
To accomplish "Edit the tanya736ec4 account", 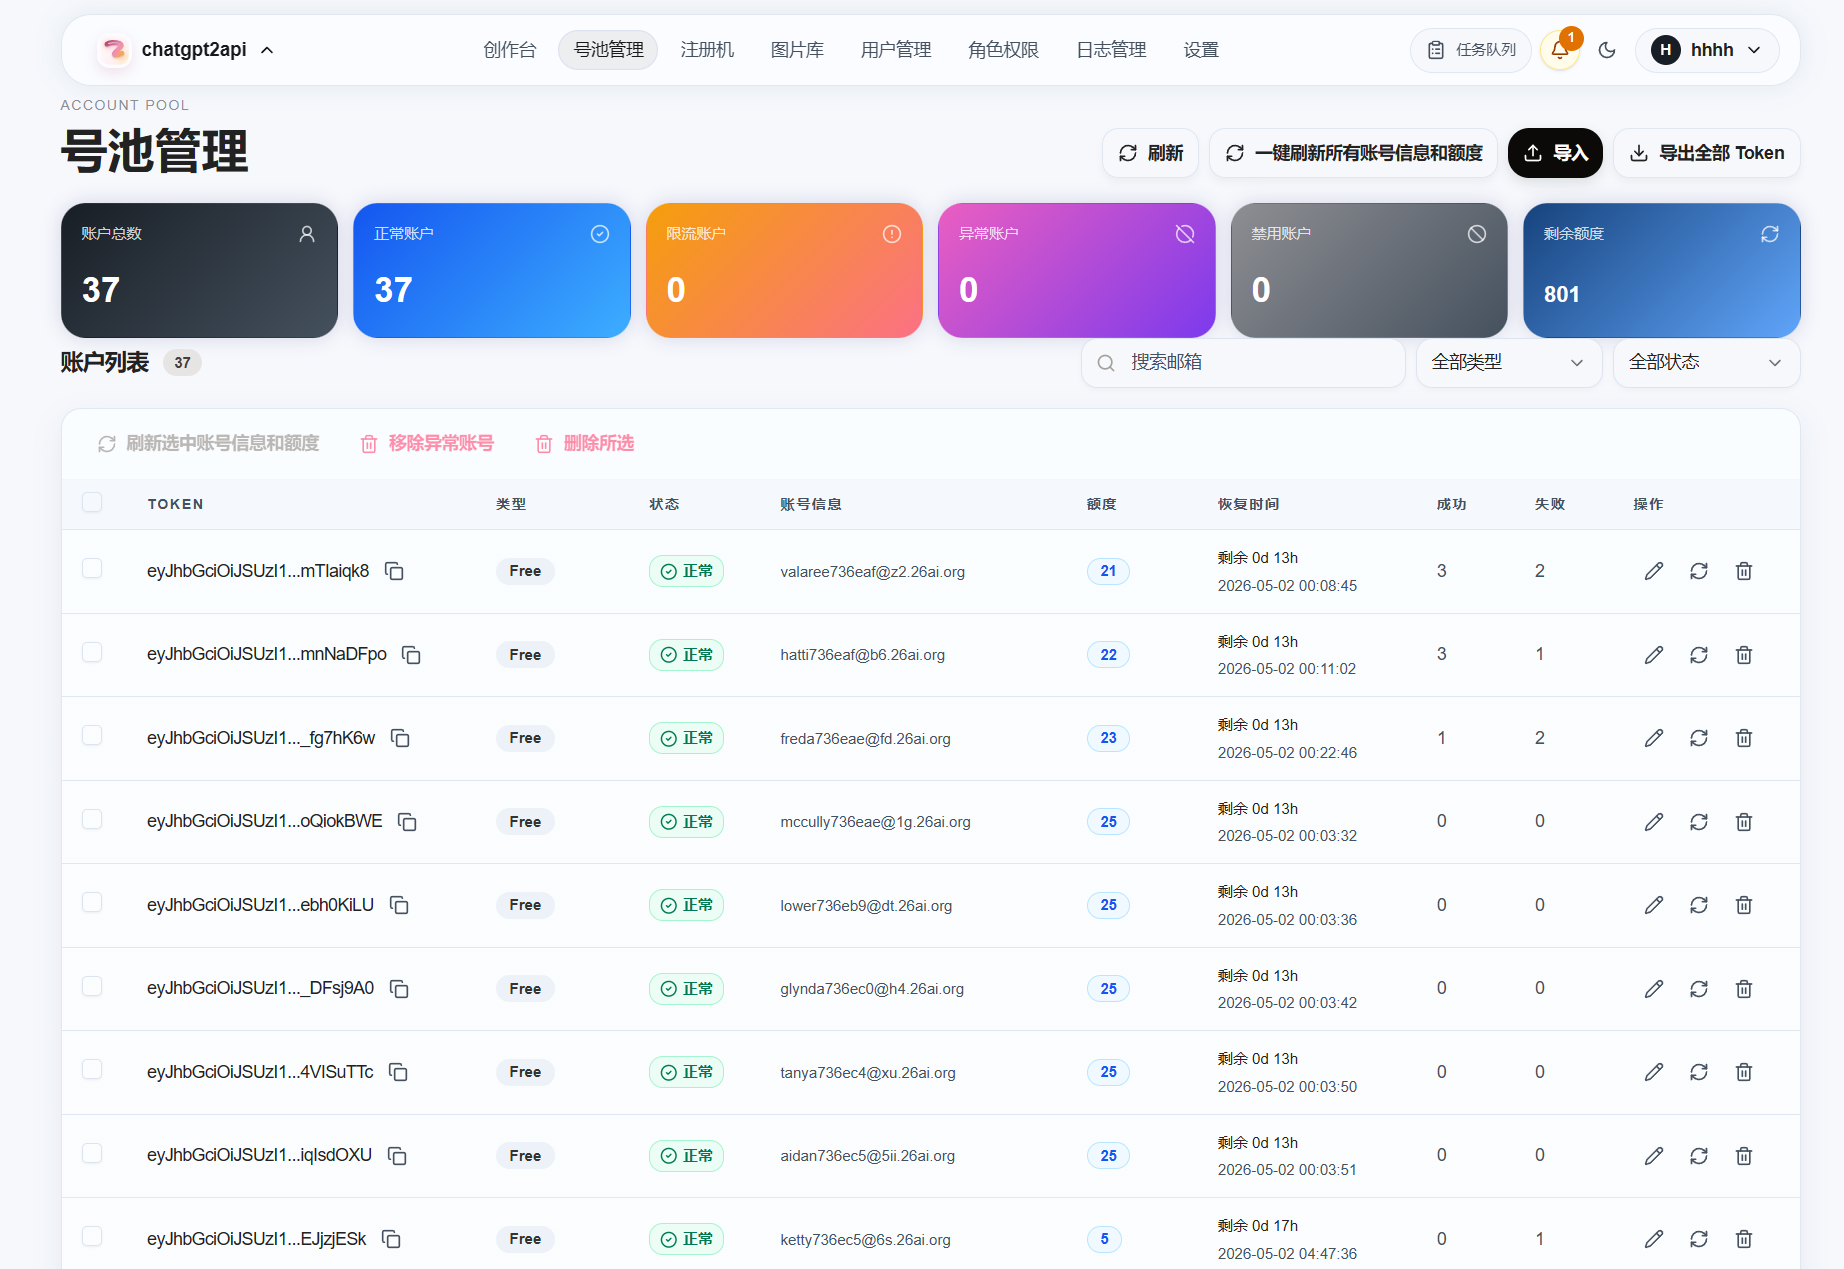I will coord(1654,1072).
